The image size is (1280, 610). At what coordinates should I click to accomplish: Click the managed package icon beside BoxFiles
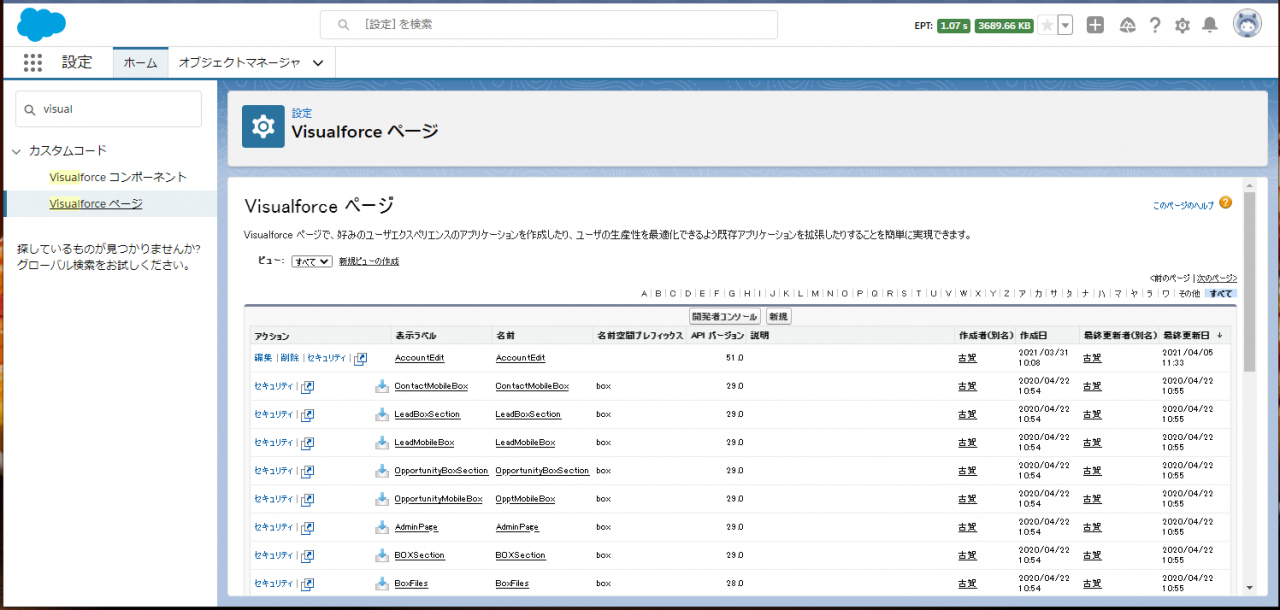(x=382, y=582)
